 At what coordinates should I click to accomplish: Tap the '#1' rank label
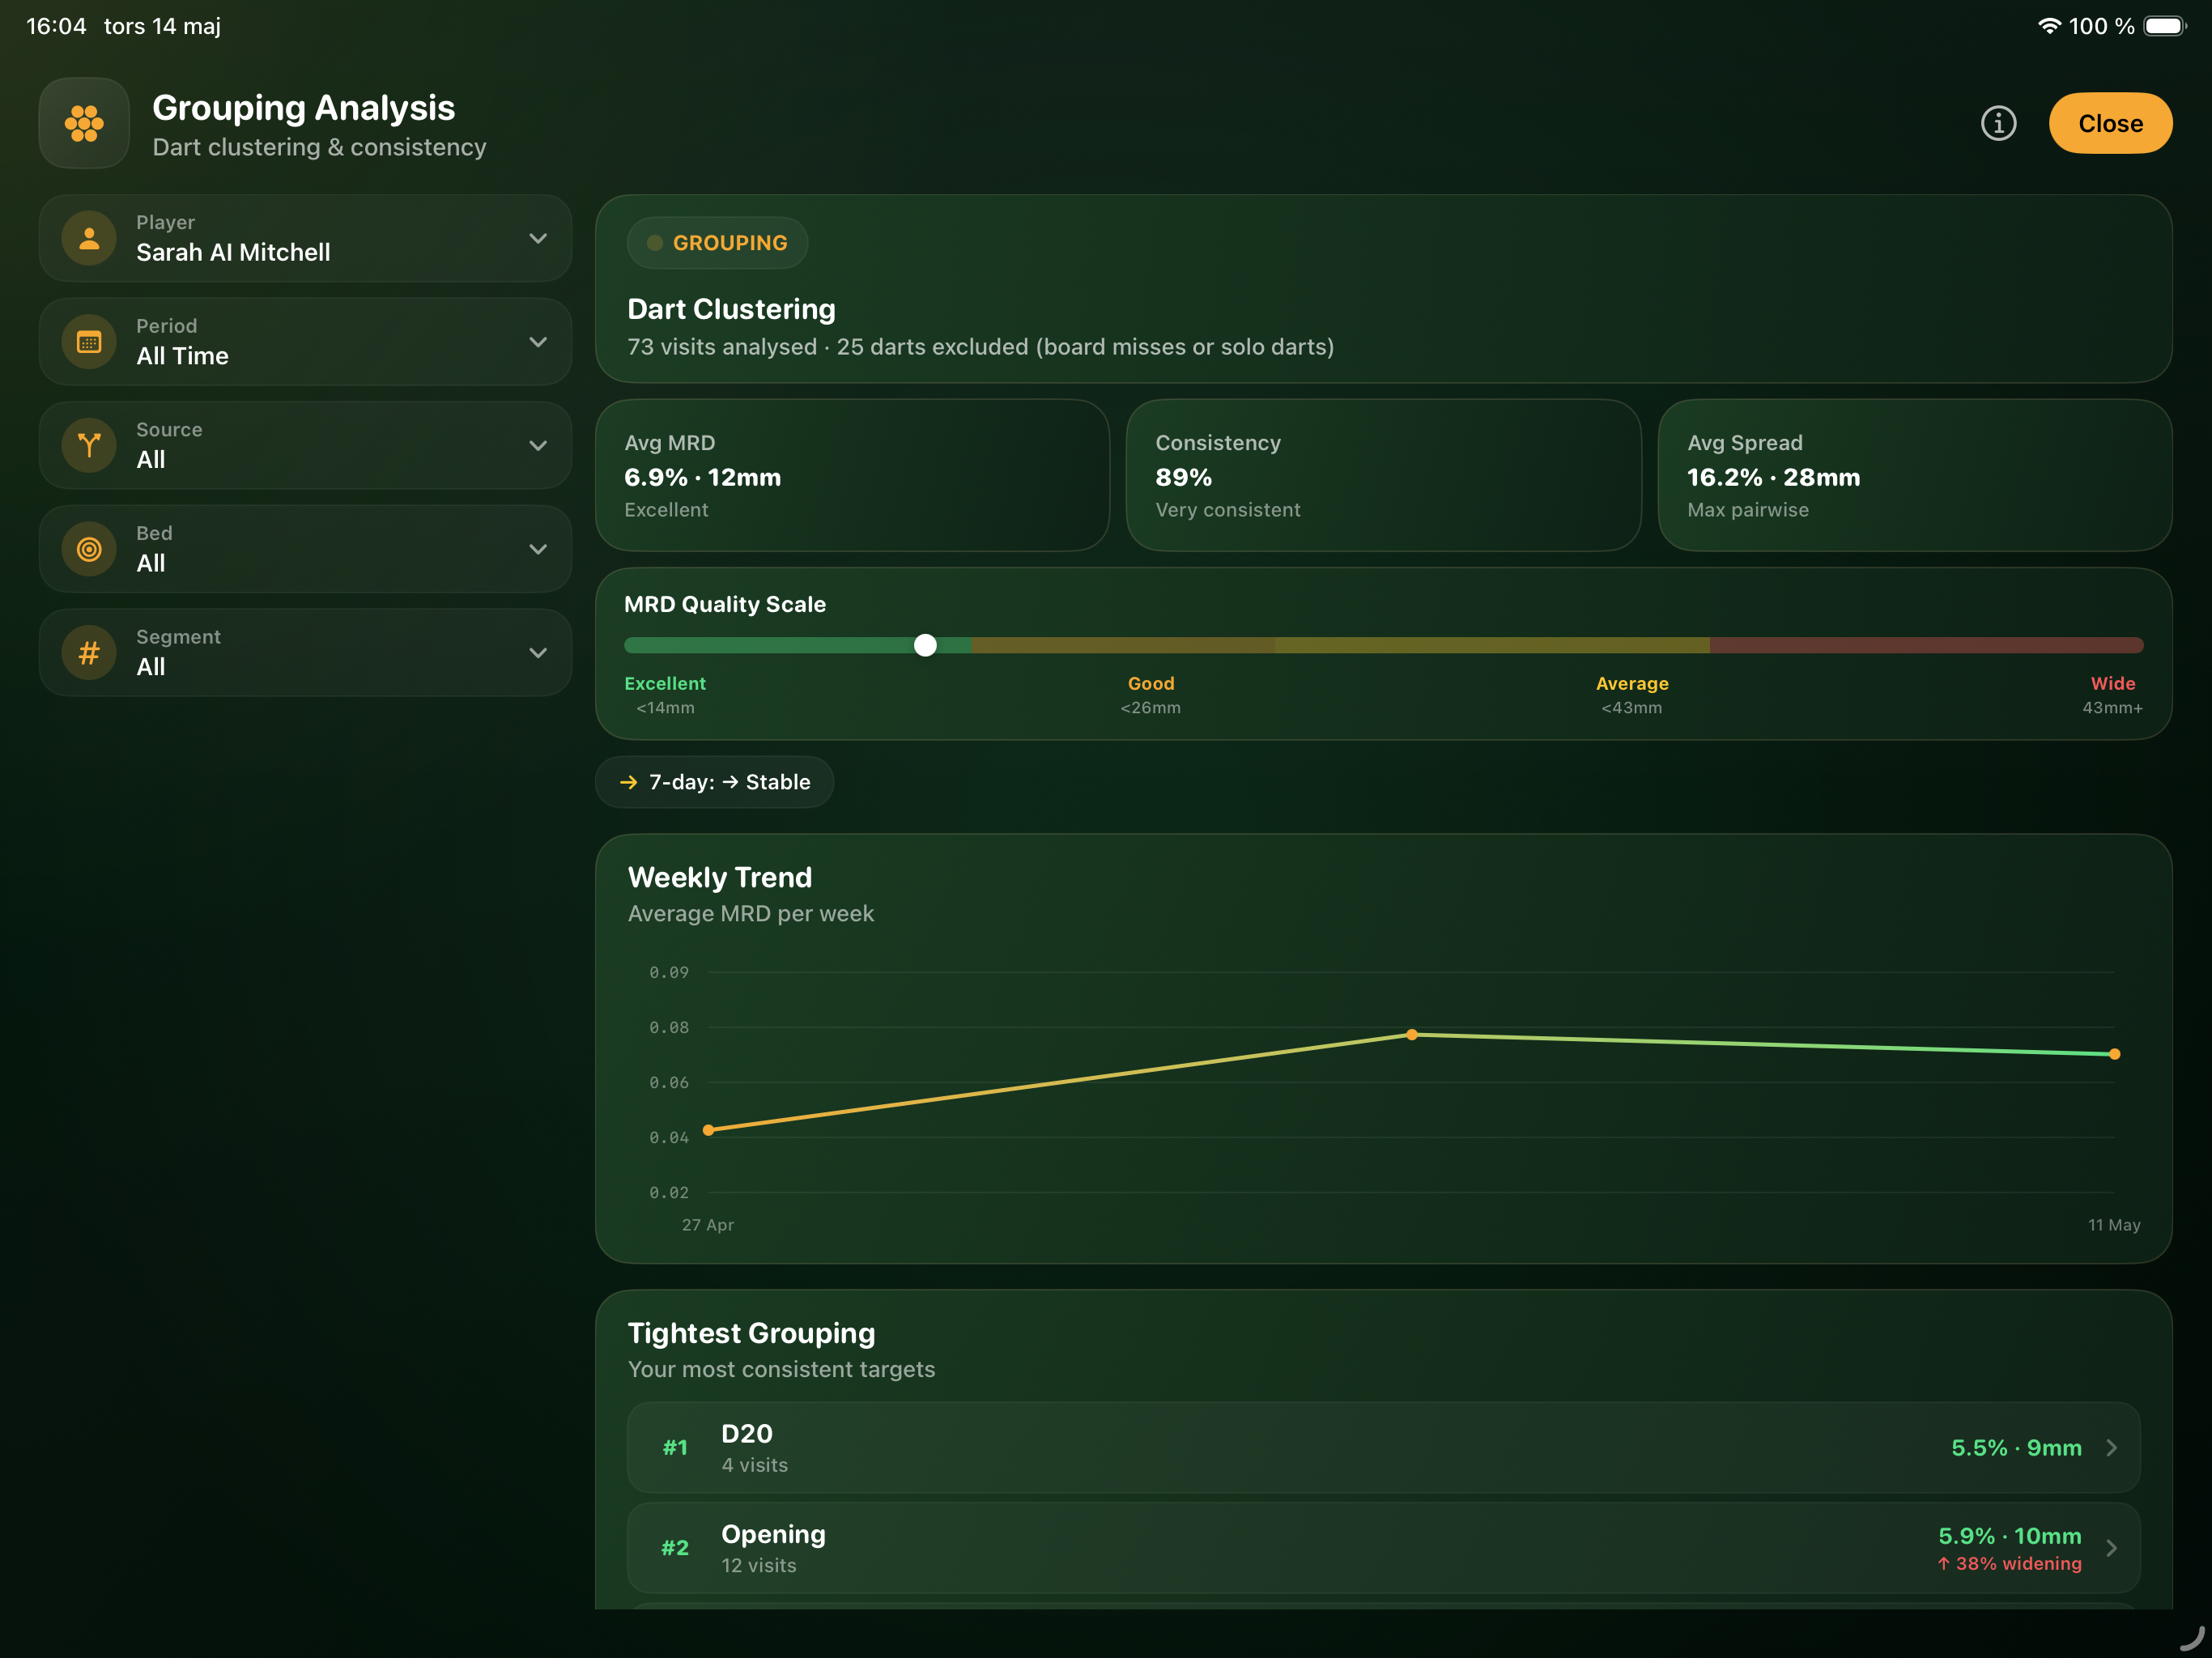pyautogui.click(x=675, y=1447)
